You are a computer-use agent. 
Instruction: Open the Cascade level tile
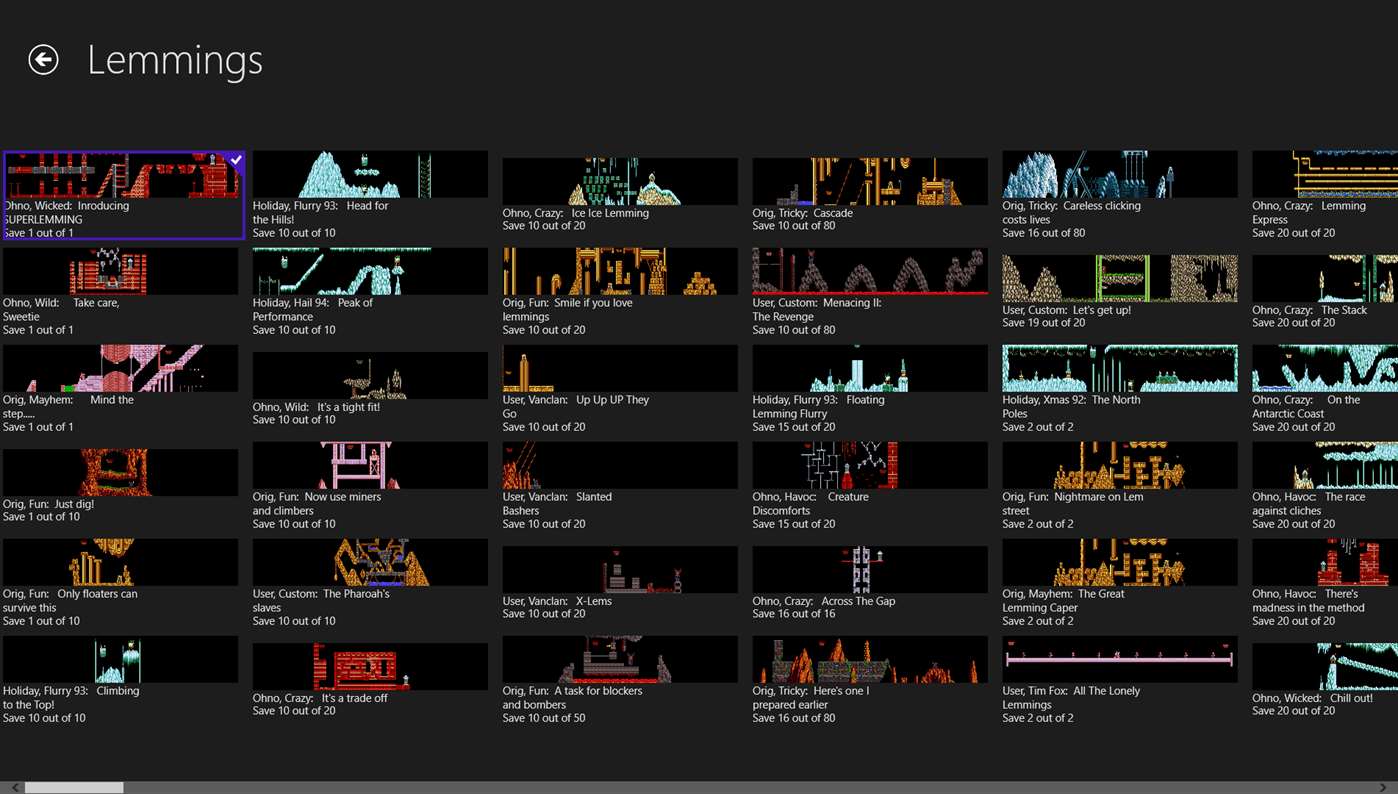870,195
